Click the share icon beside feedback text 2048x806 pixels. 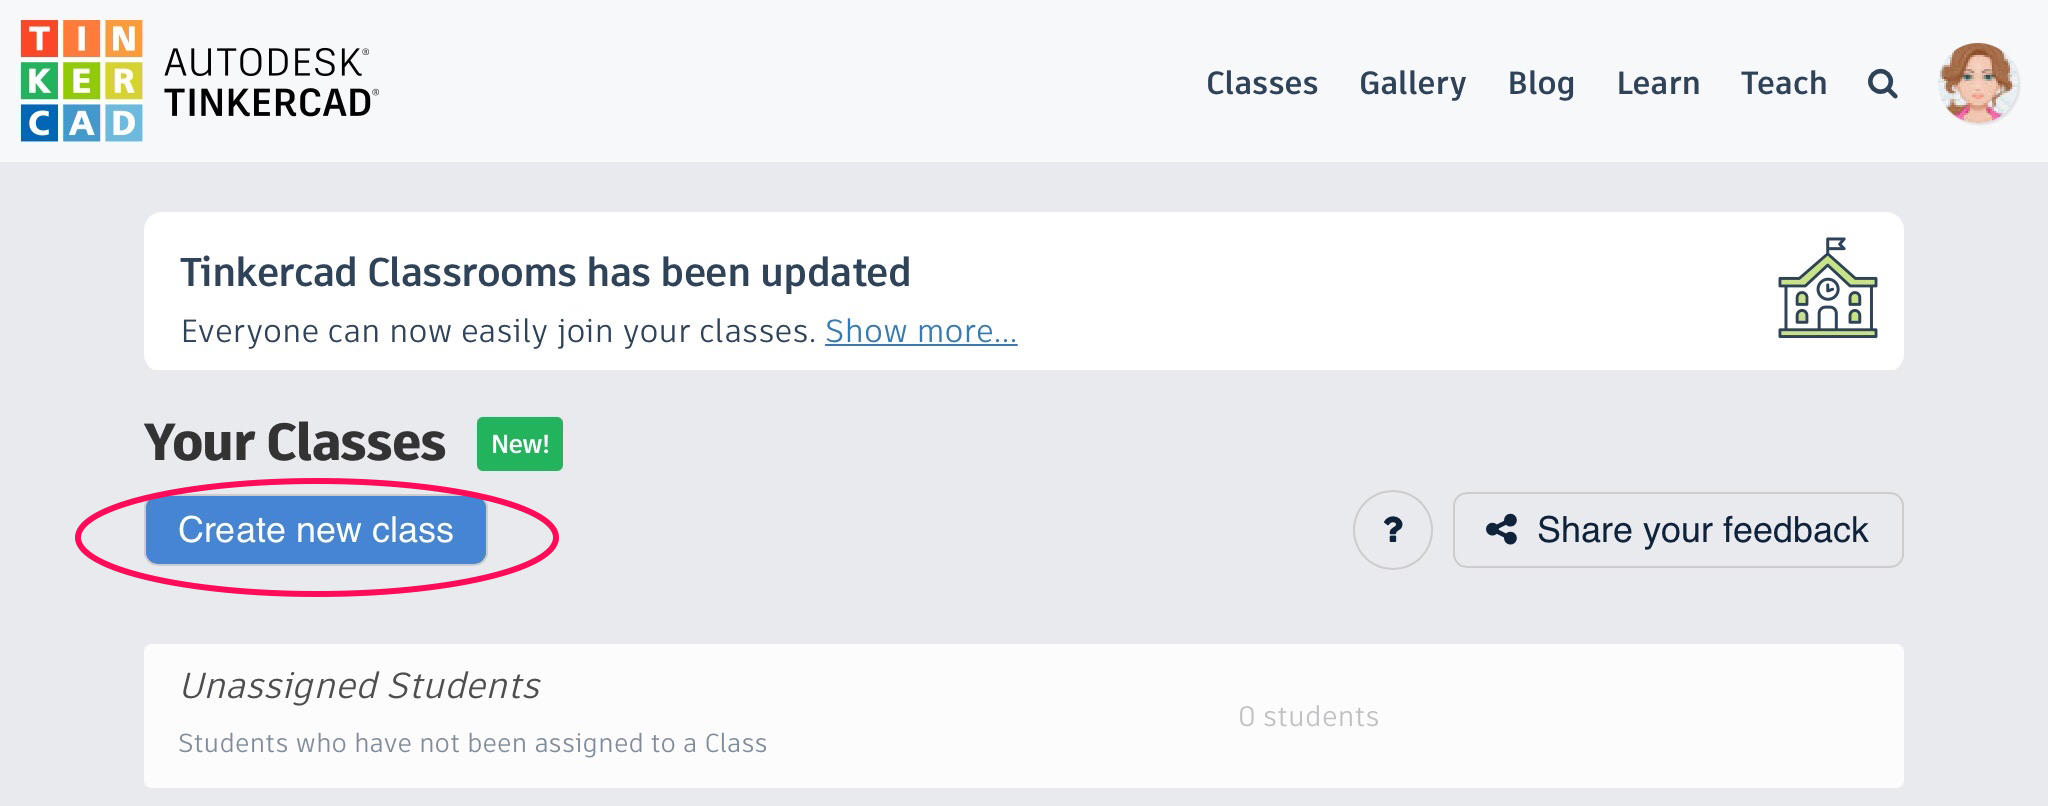point(1501,530)
